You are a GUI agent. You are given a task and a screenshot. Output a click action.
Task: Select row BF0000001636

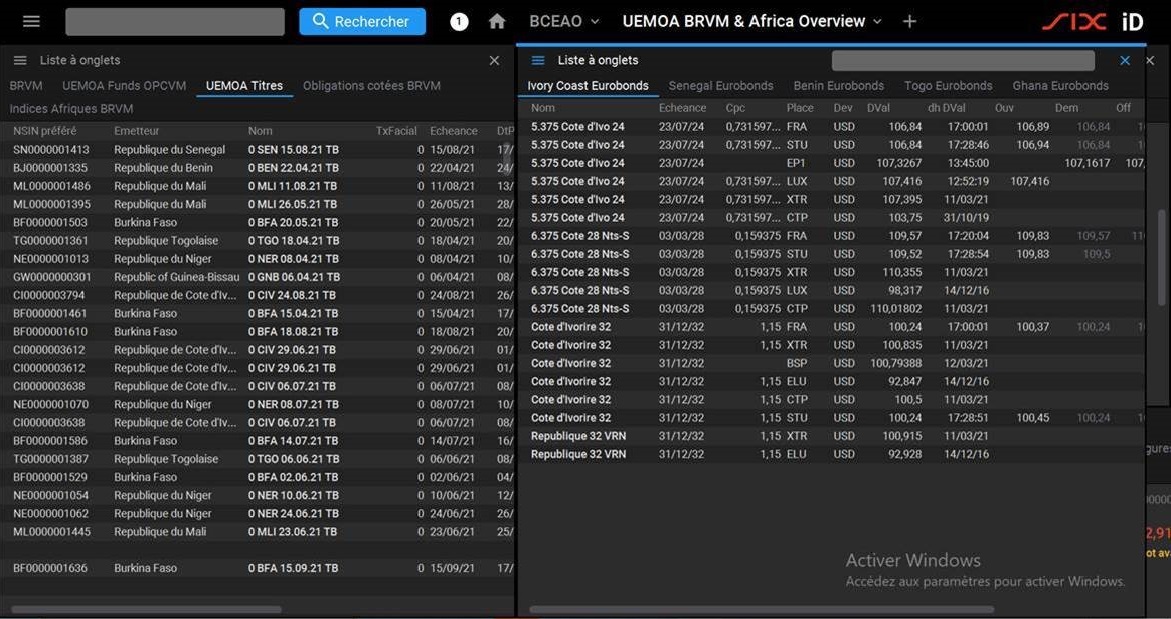[258, 568]
